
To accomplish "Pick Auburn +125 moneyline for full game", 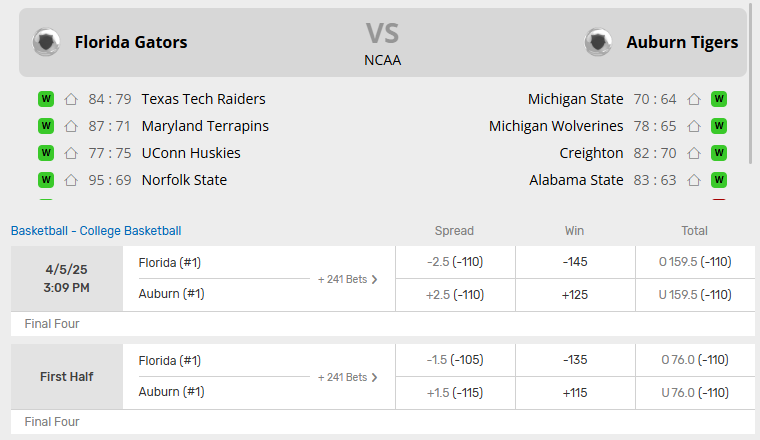I will [574, 295].
